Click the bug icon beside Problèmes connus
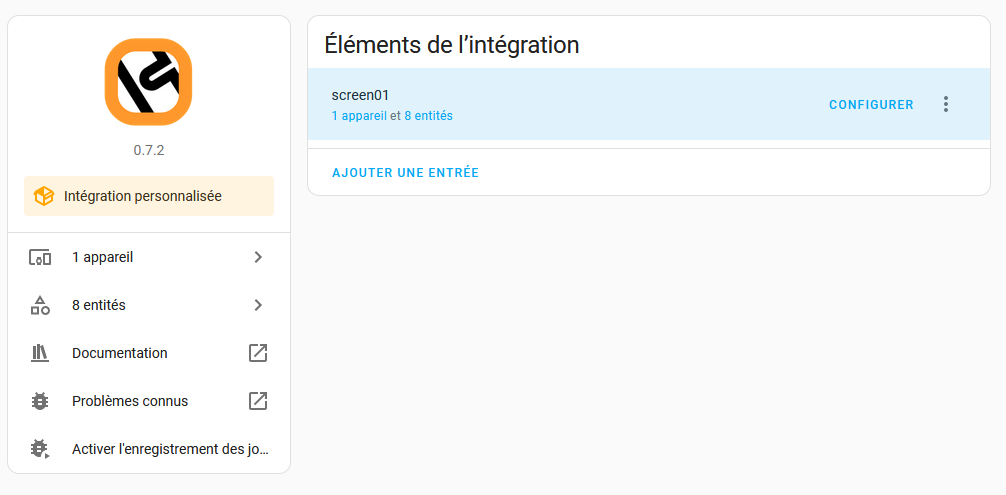The image size is (1006, 495). click(x=40, y=401)
